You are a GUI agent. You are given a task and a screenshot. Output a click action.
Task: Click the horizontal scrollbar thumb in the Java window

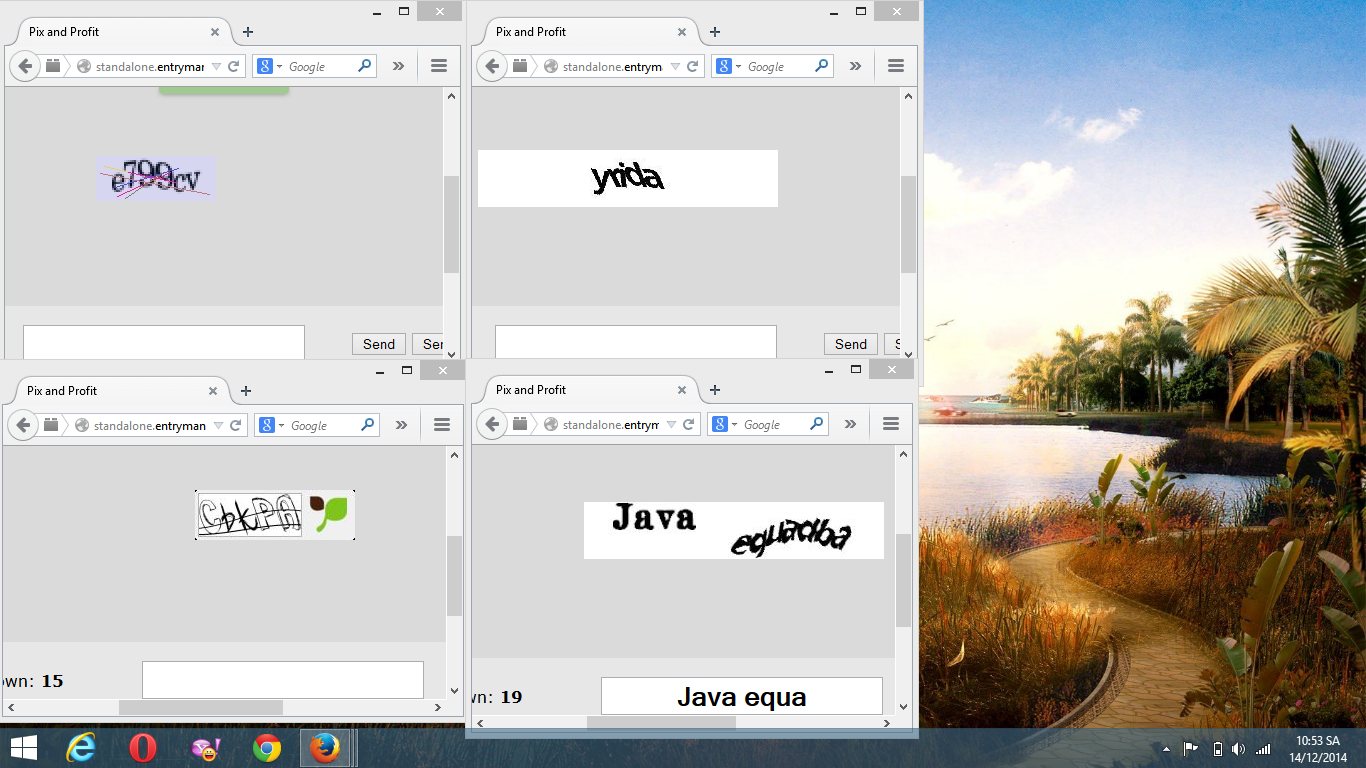point(661,723)
